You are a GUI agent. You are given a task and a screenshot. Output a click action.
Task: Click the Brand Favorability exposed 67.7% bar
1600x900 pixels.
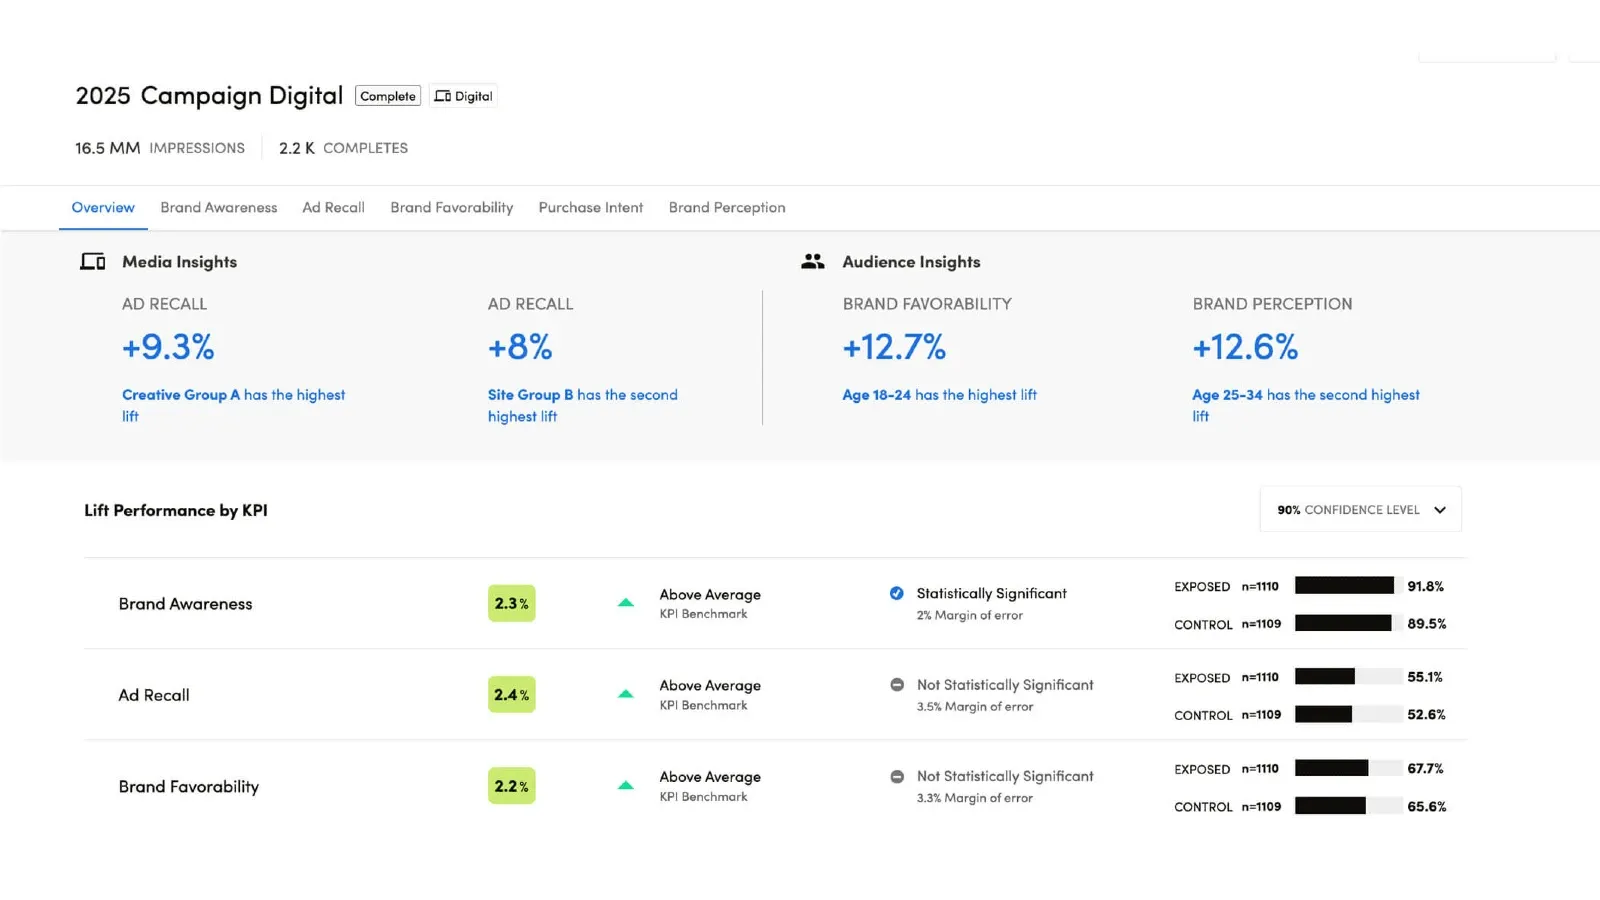1348,768
